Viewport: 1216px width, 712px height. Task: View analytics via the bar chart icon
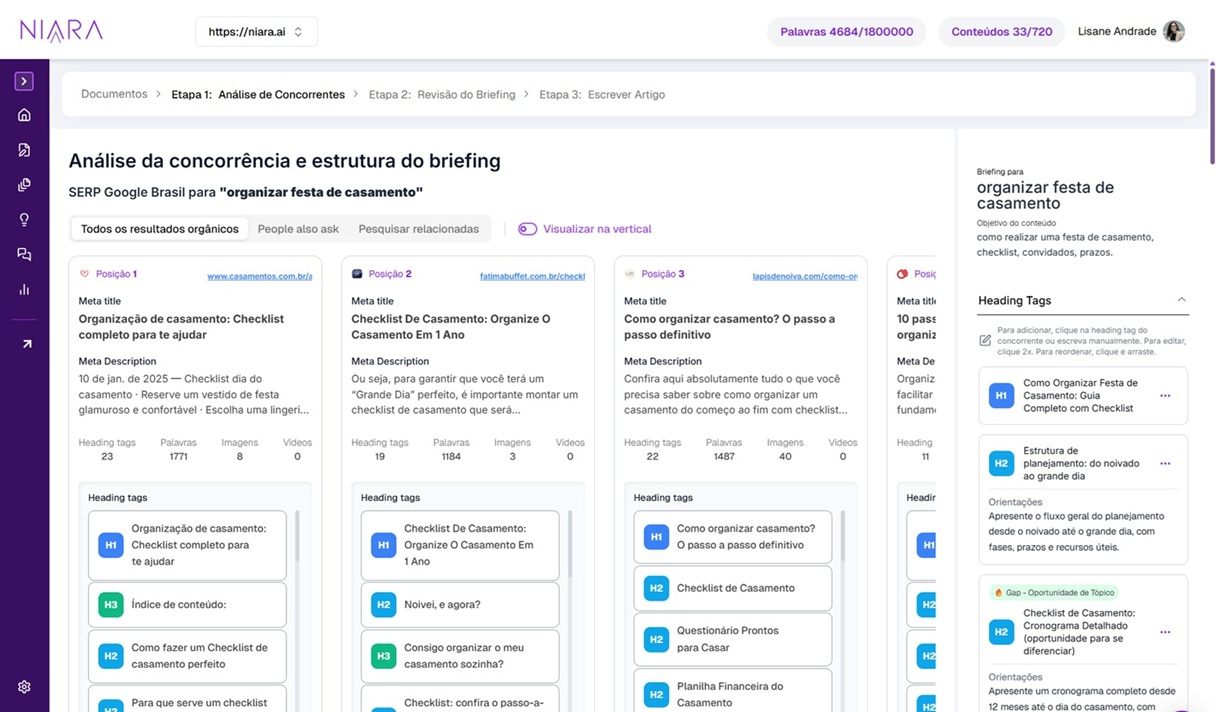[x=24, y=289]
